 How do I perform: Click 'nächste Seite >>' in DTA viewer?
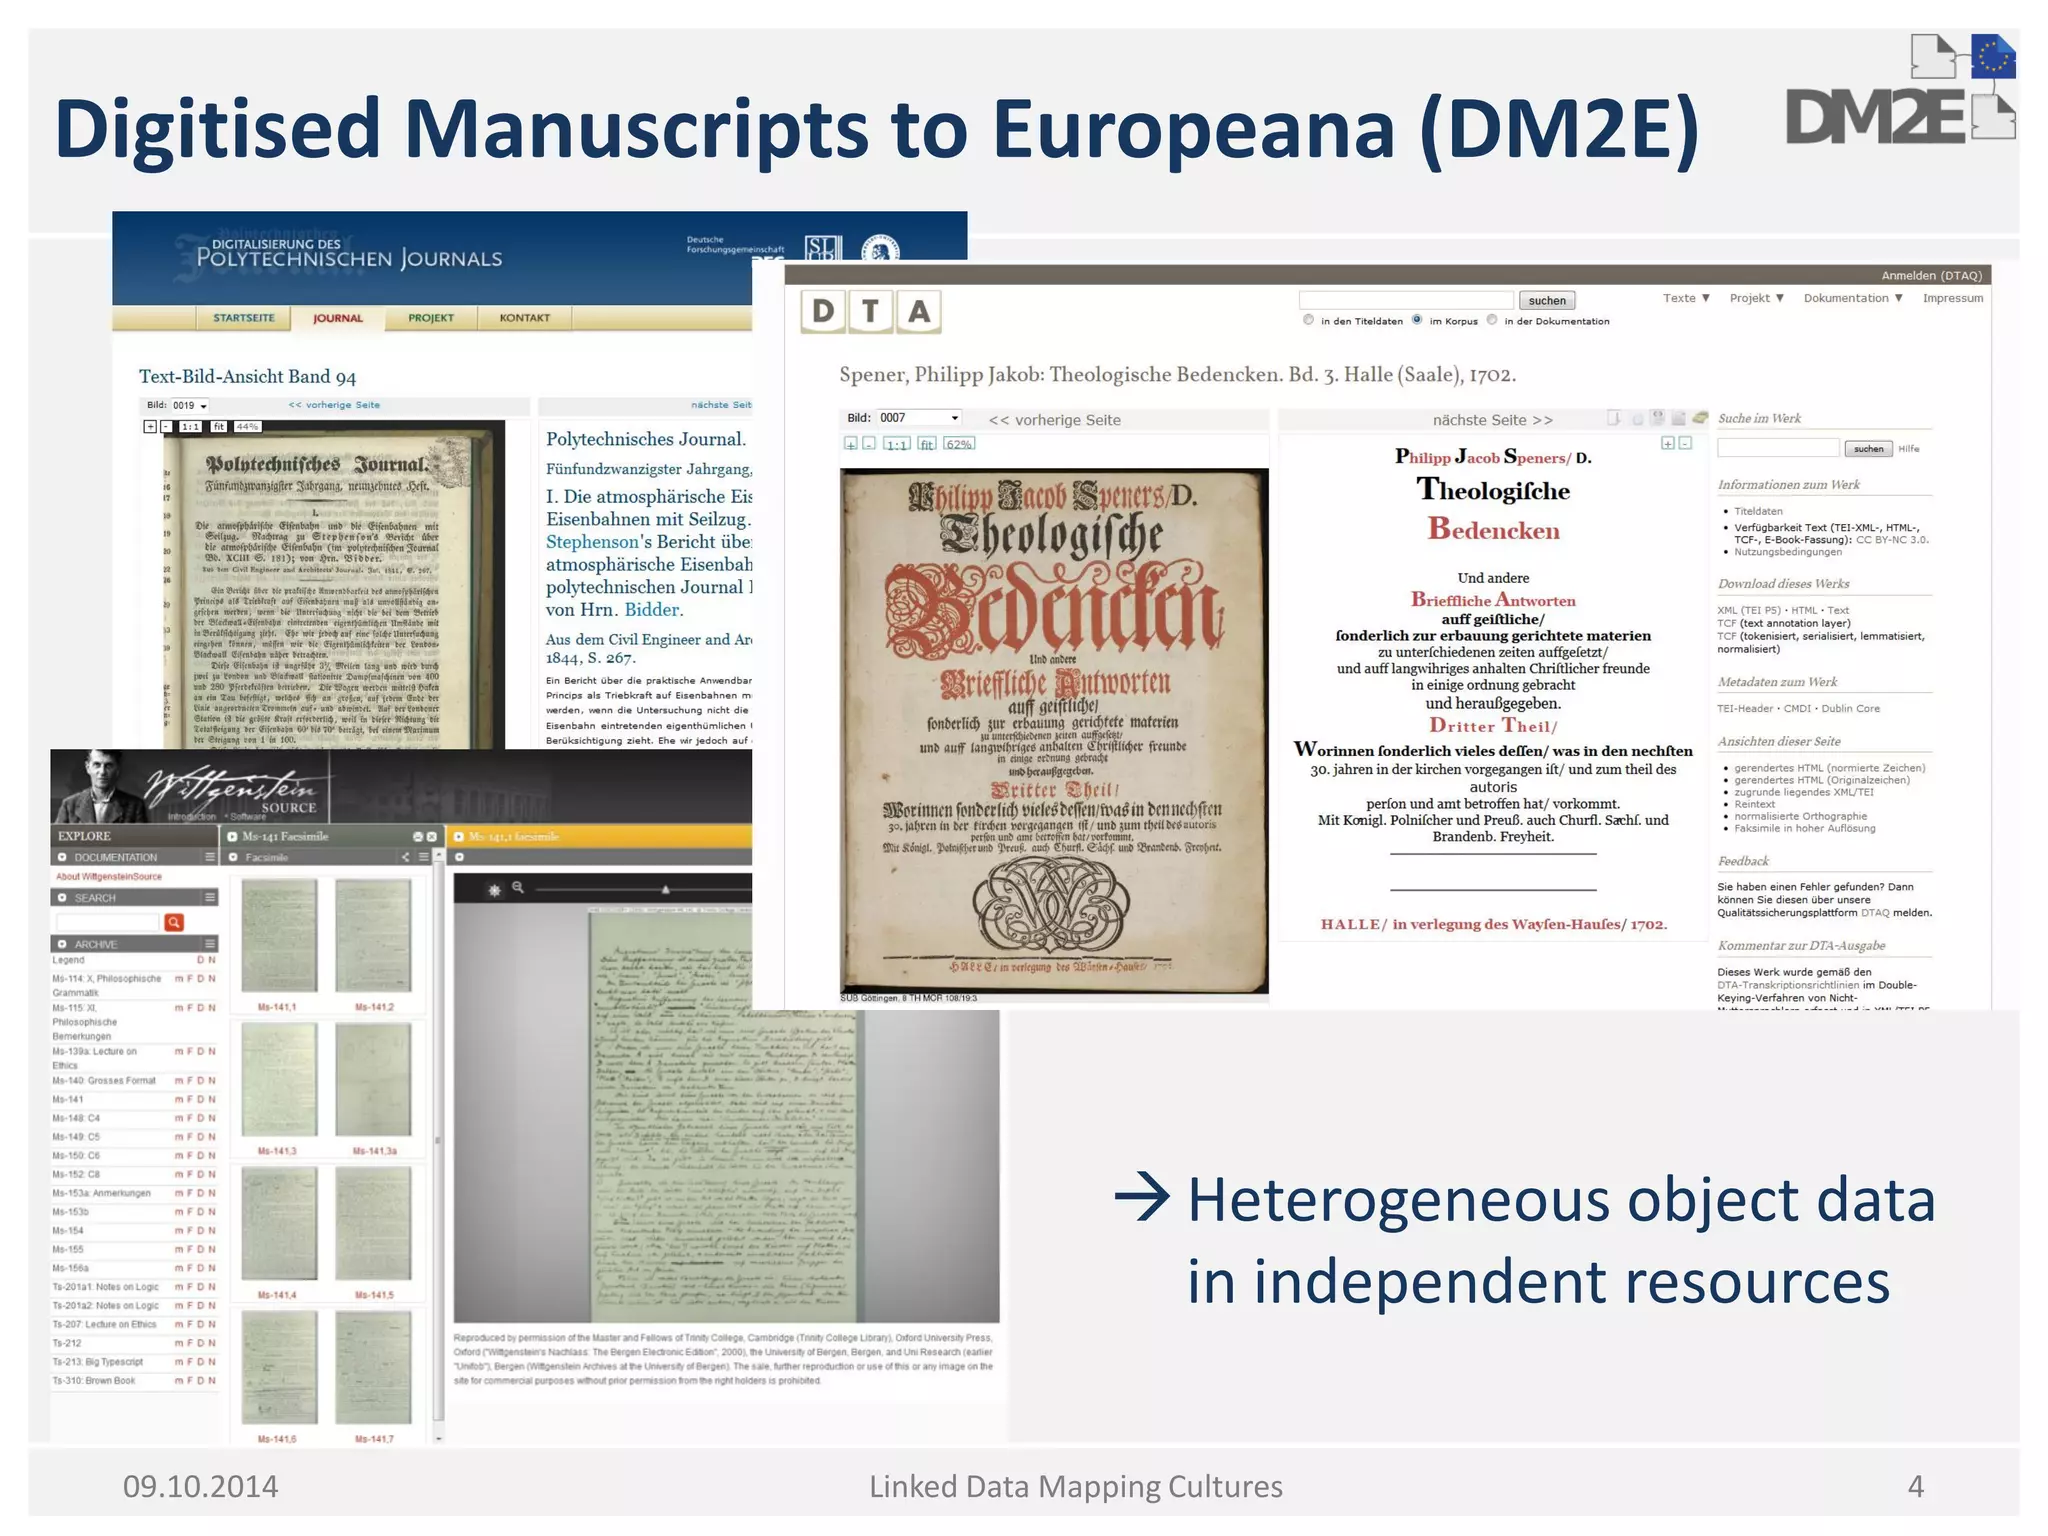1492,420
